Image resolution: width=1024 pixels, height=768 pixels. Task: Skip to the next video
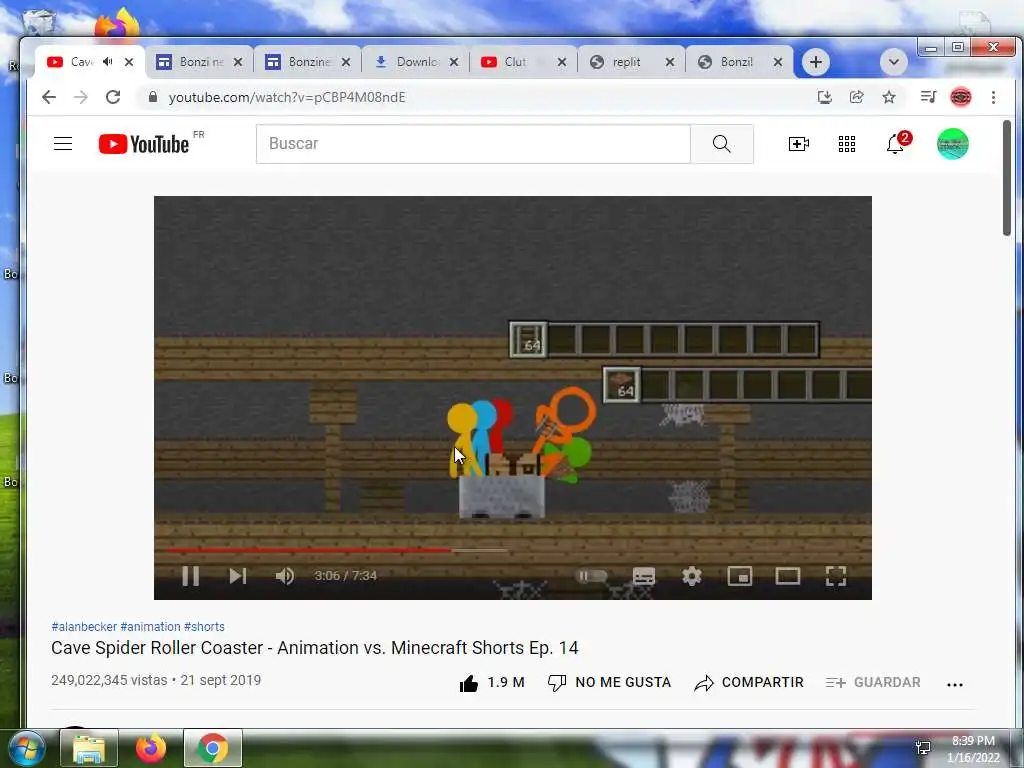(238, 575)
